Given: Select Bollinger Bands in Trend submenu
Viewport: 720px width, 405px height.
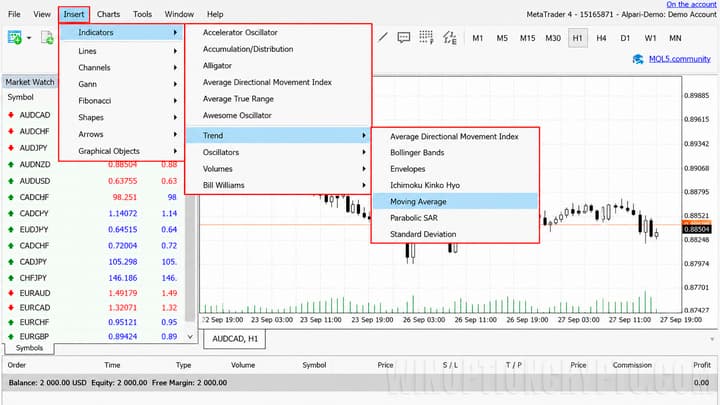Looking at the screenshot, I should [x=455, y=152].
